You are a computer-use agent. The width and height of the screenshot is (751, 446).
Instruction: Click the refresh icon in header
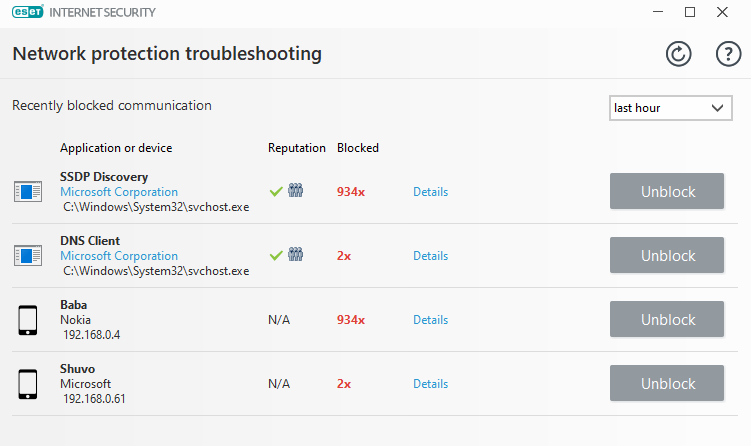pos(679,55)
